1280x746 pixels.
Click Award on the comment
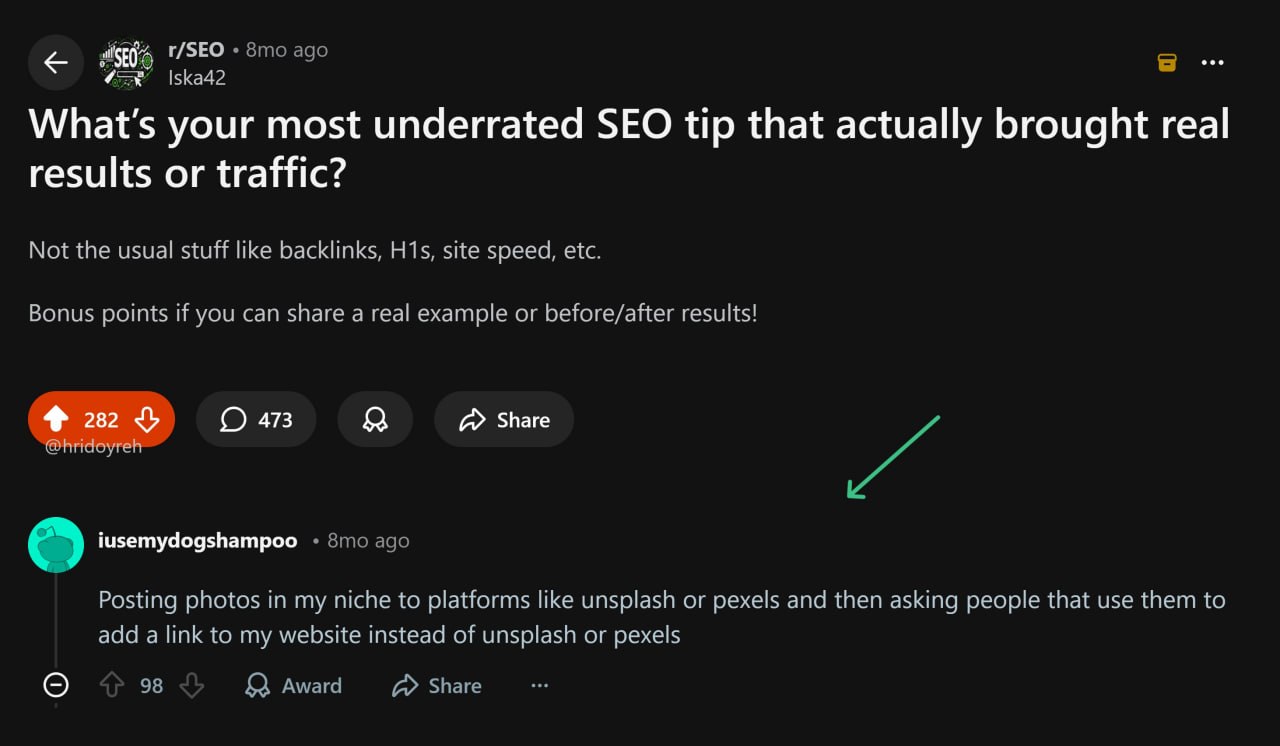pyautogui.click(x=293, y=686)
